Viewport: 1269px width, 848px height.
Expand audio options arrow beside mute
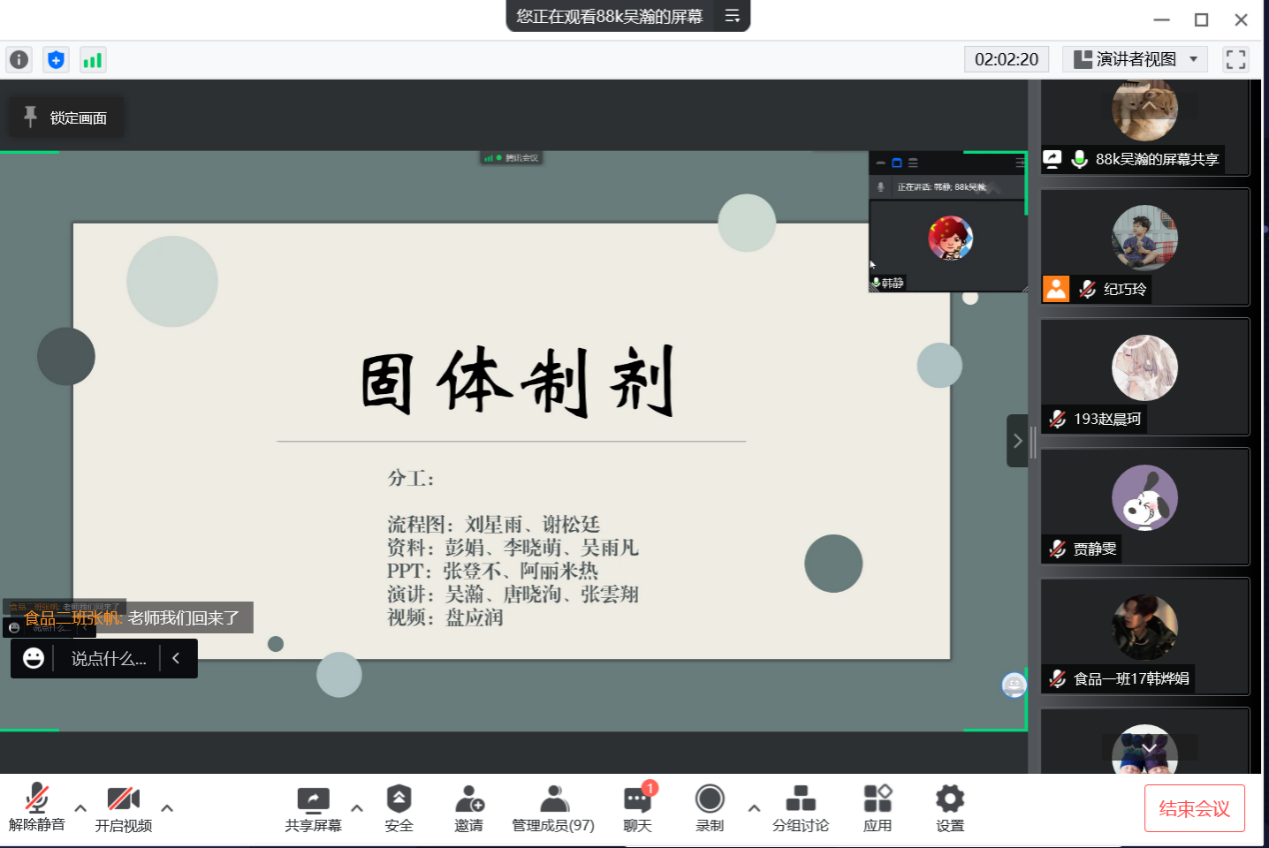(x=81, y=808)
